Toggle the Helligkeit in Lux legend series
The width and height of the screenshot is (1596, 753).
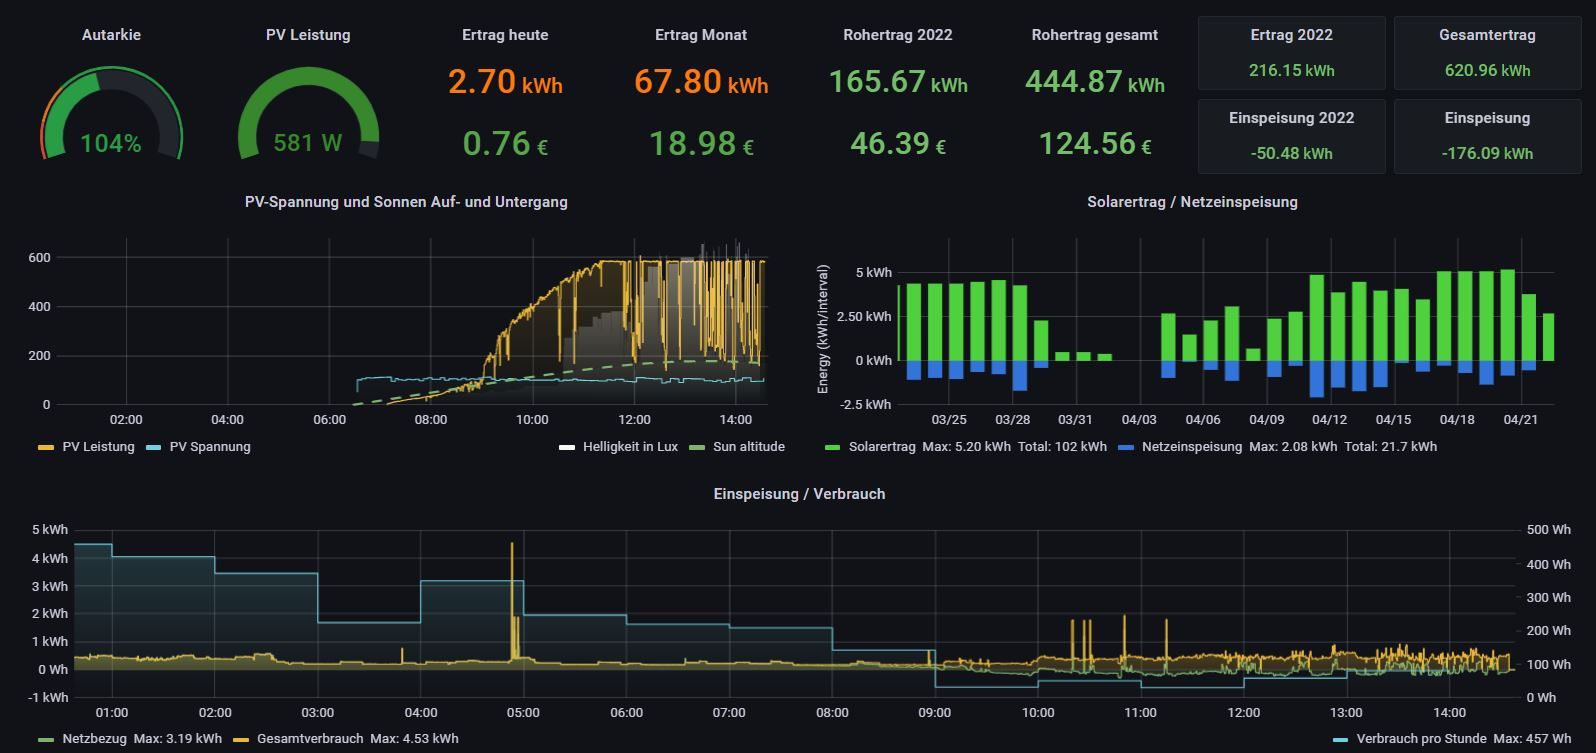coord(631,447)
